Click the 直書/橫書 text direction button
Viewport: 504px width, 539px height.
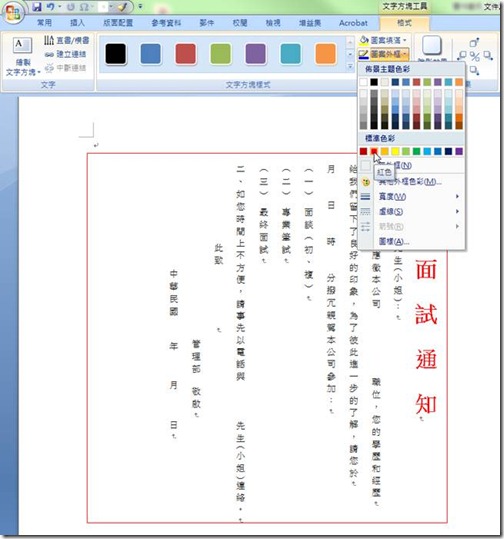66,40
